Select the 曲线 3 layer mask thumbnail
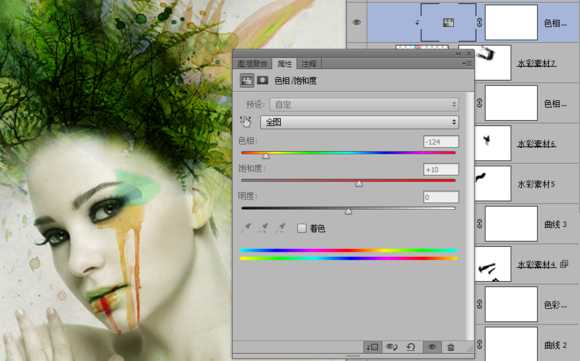This screenshot has height=361, width=580. (x=511, y=224)
